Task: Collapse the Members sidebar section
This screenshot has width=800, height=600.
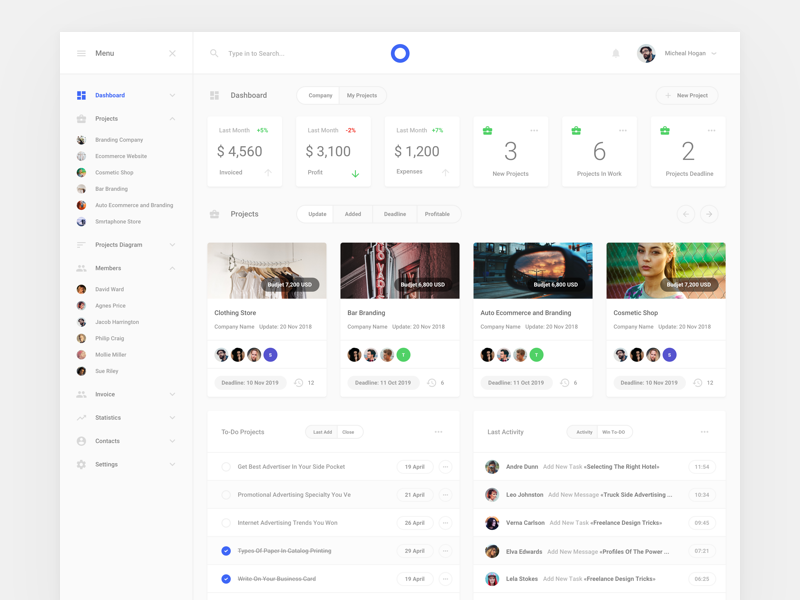Action: (x=172, y=268)
